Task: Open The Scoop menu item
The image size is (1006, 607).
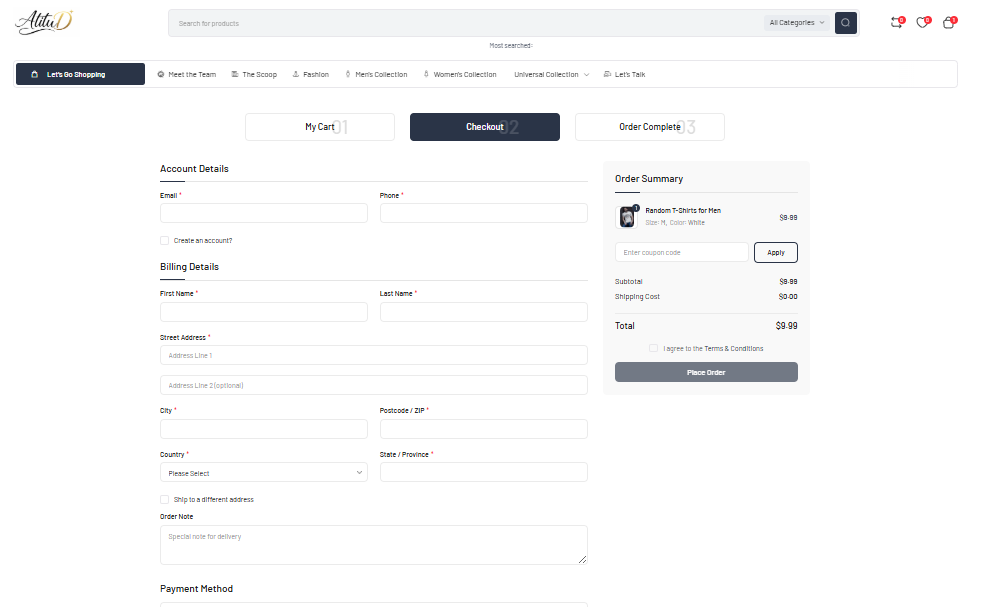Action: click(x=254, y=74)
